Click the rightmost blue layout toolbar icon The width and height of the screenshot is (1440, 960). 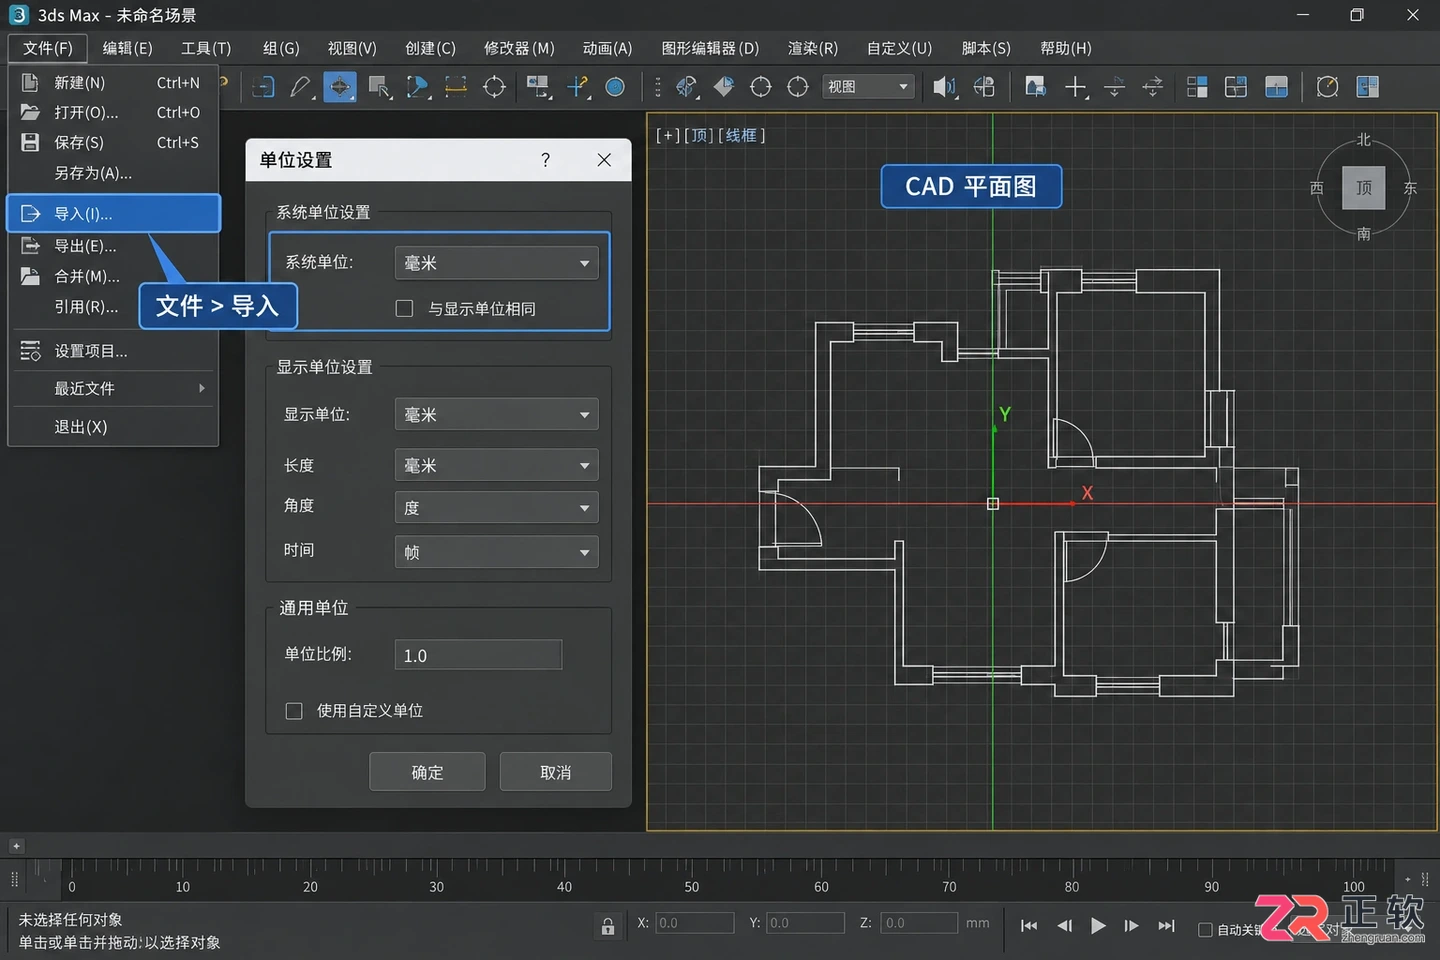pos(1368,87)
